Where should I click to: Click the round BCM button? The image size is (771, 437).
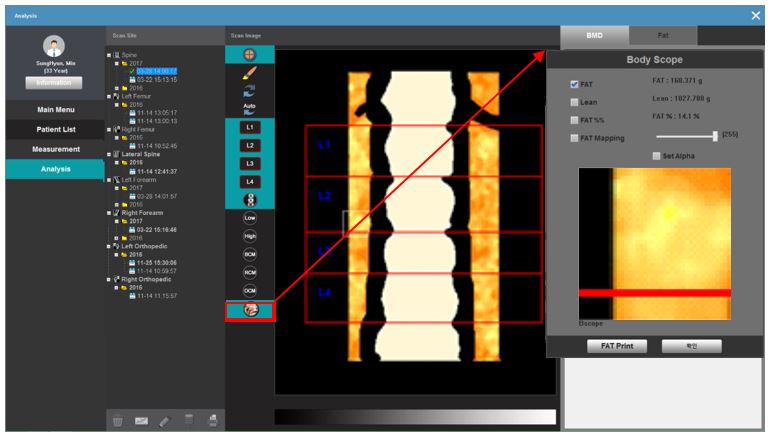tap(249, 253)
